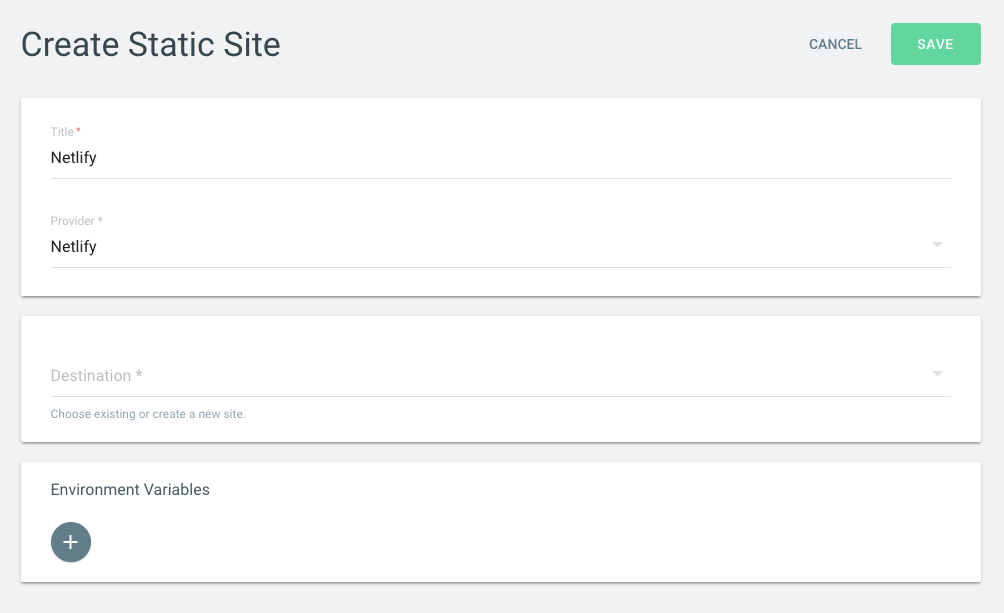Click the Destination dropdown arrow icon
1004x613 pixels.
[937, 373]
